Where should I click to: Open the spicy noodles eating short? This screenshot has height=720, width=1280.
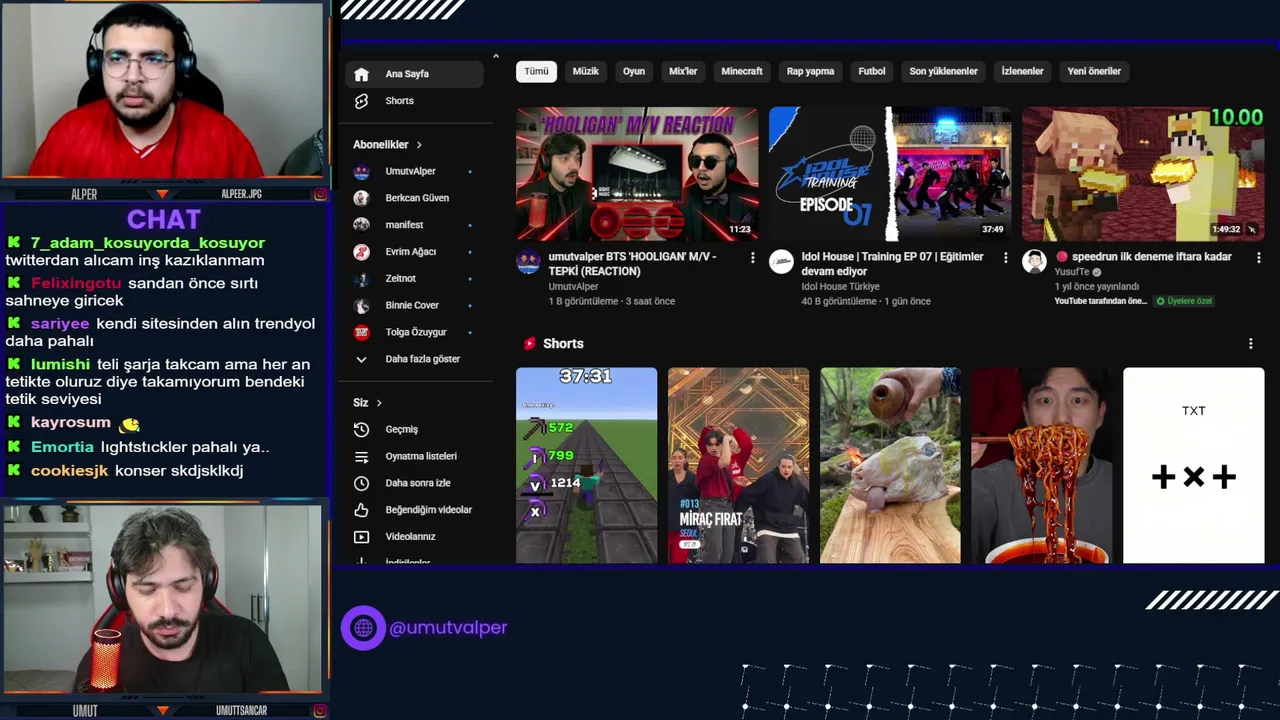1042,465
